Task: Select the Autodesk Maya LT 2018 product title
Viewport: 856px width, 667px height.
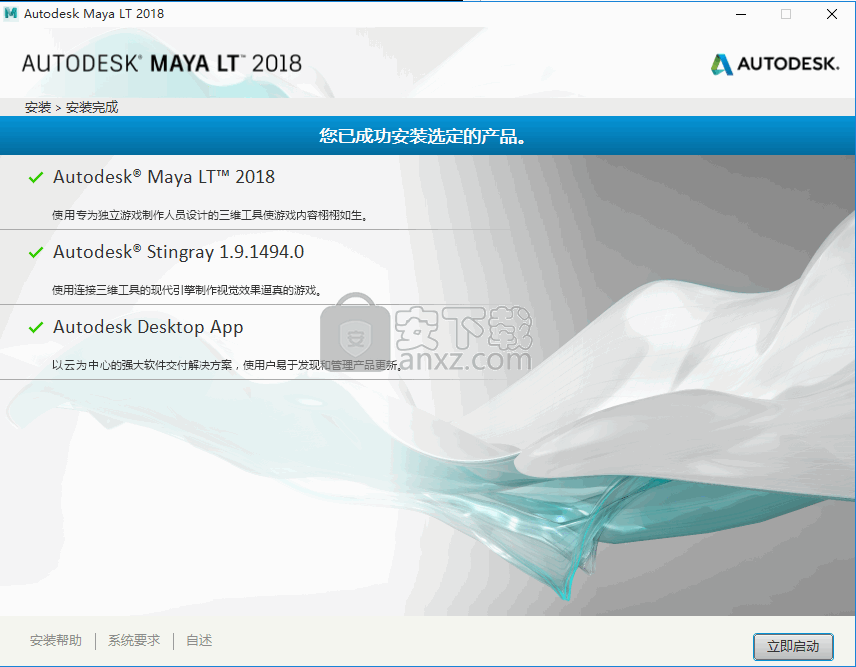Action: (164, 177)
